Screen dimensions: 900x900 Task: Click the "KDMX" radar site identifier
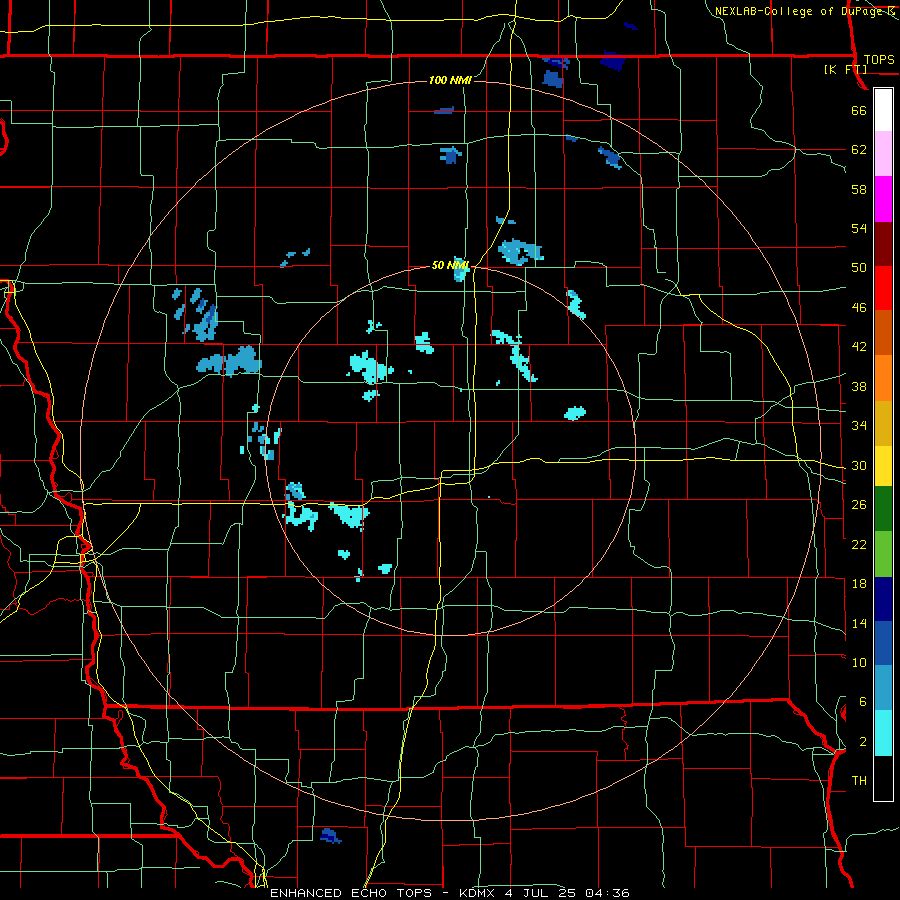[x=479, y=893]
